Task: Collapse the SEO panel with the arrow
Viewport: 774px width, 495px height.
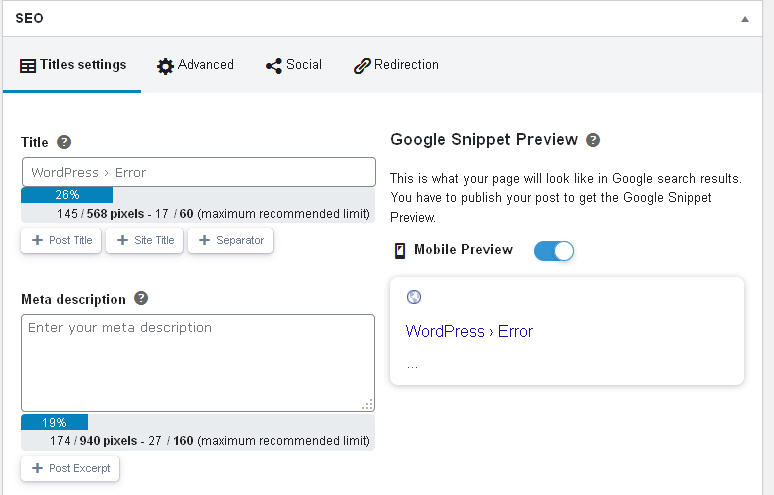Action: tap(745, 19)
